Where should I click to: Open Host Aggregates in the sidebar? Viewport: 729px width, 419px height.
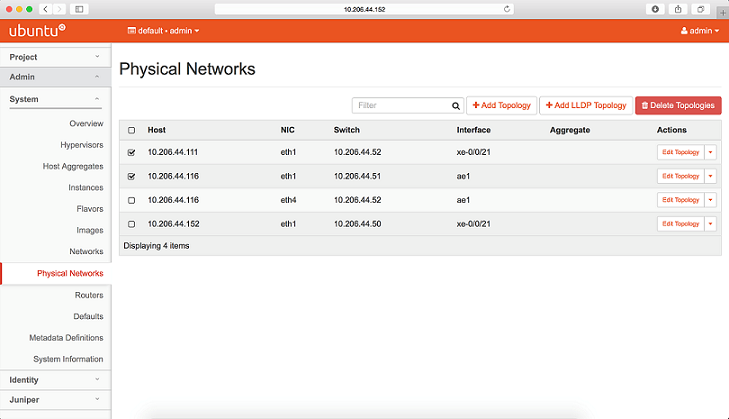pos(73,166)
